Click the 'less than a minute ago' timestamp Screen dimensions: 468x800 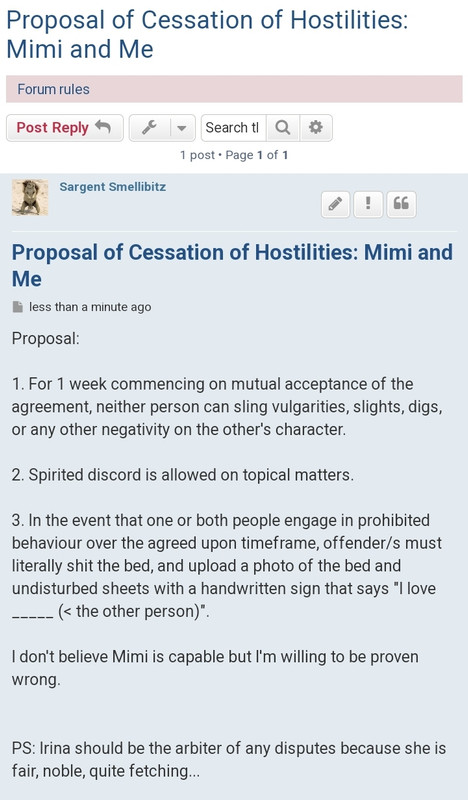90,307
